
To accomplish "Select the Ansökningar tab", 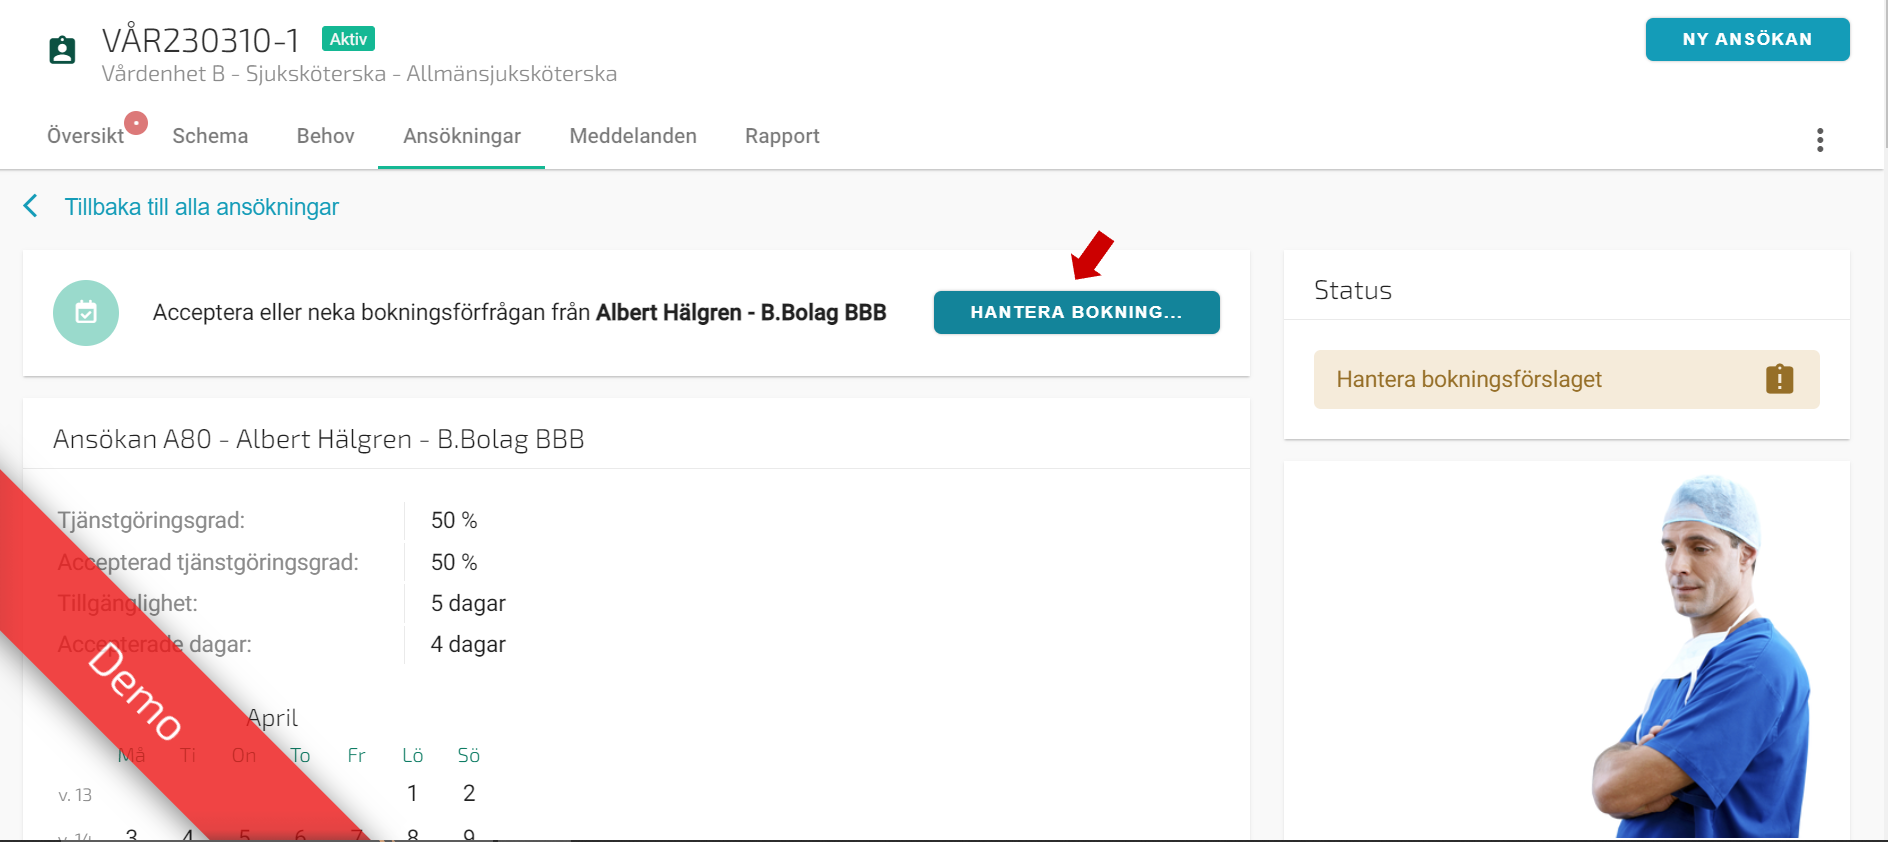I will click(x=462, y=136).
